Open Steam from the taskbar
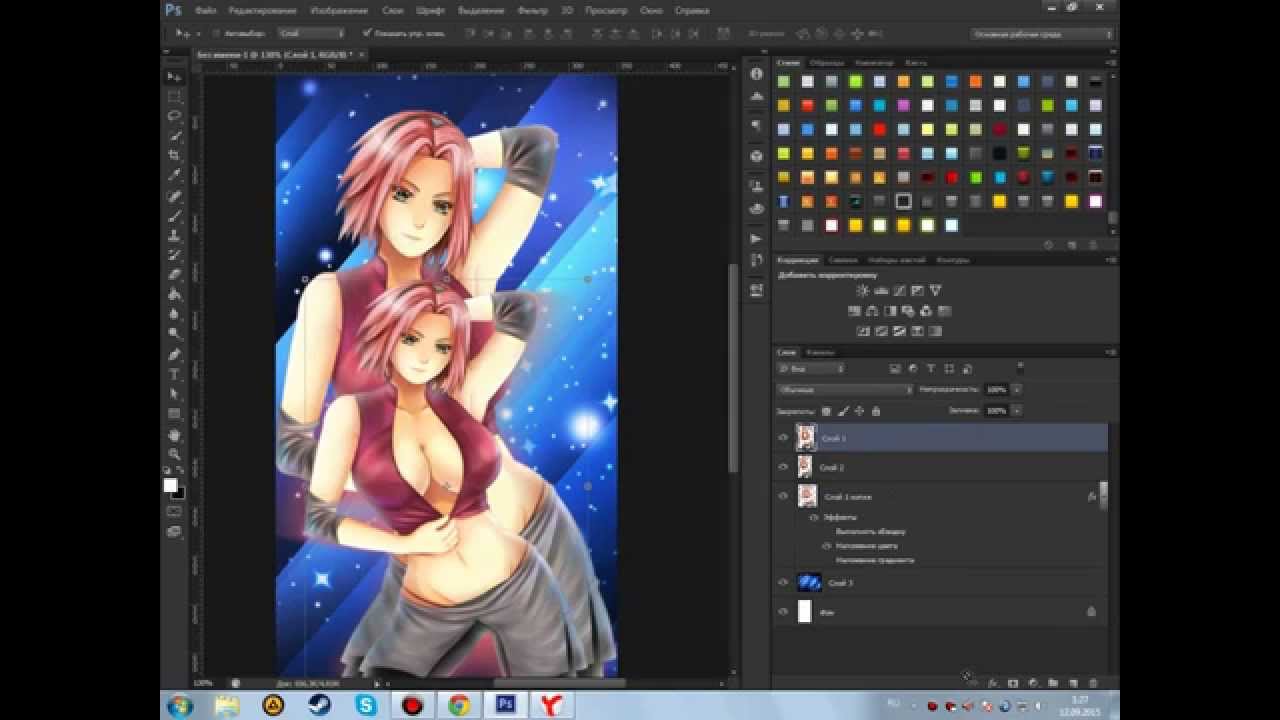Viewport: 1280px width, 720px height. coord(320,705)
